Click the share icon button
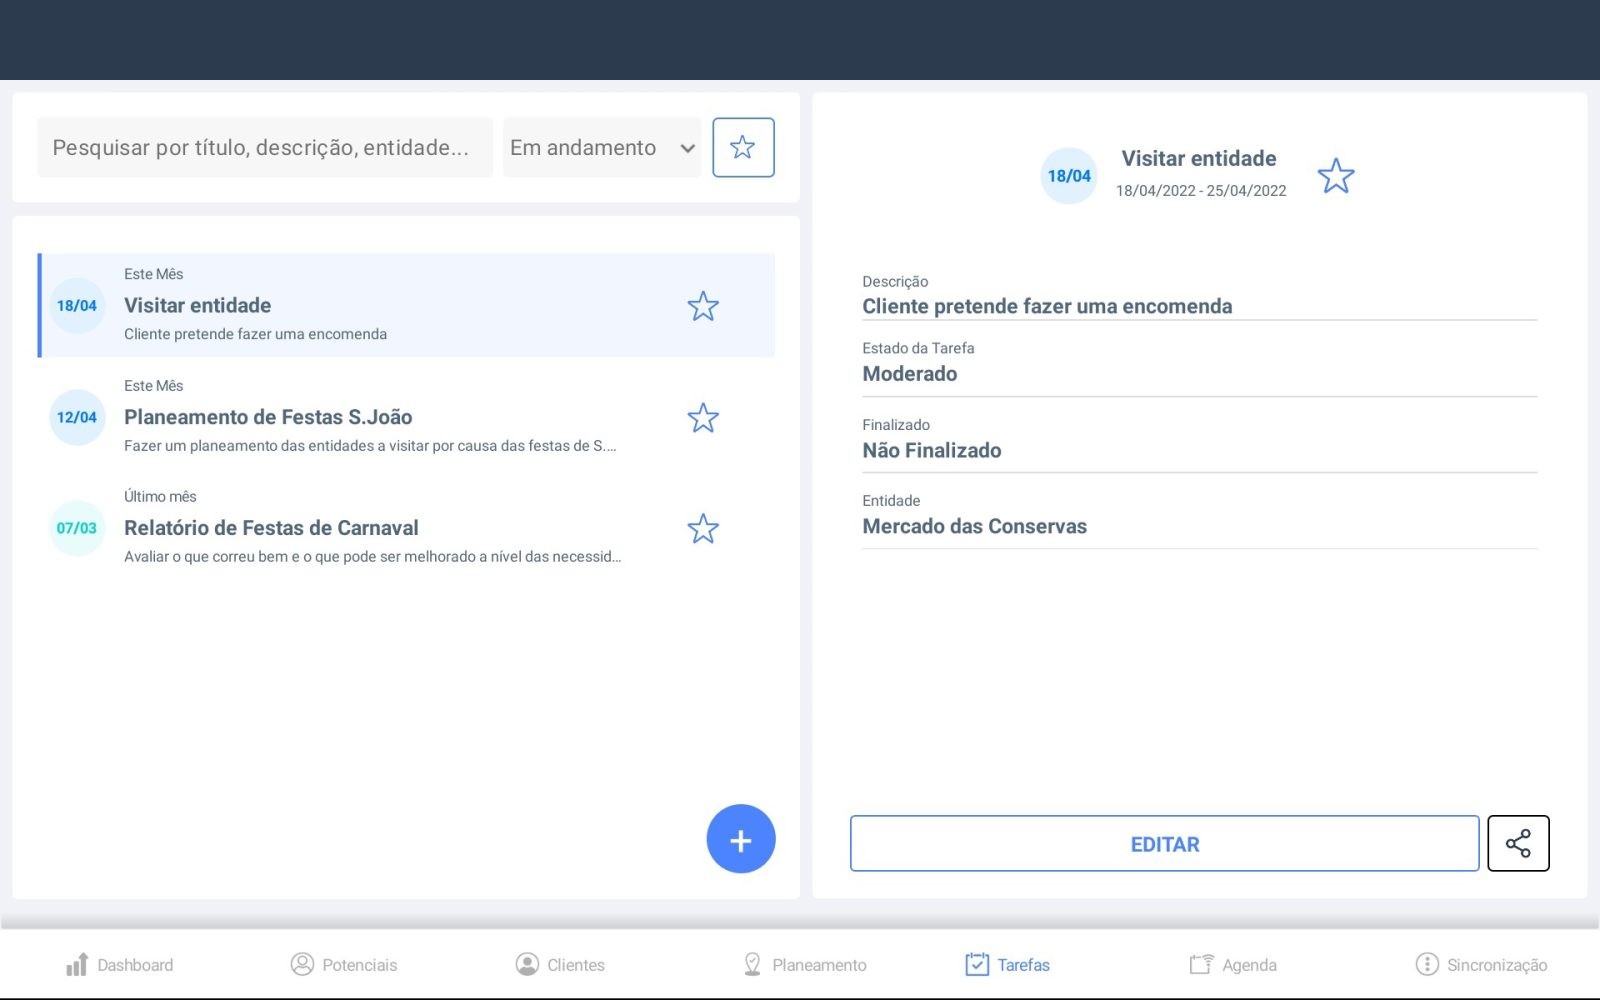1600x1000 pixels. 1517,843
